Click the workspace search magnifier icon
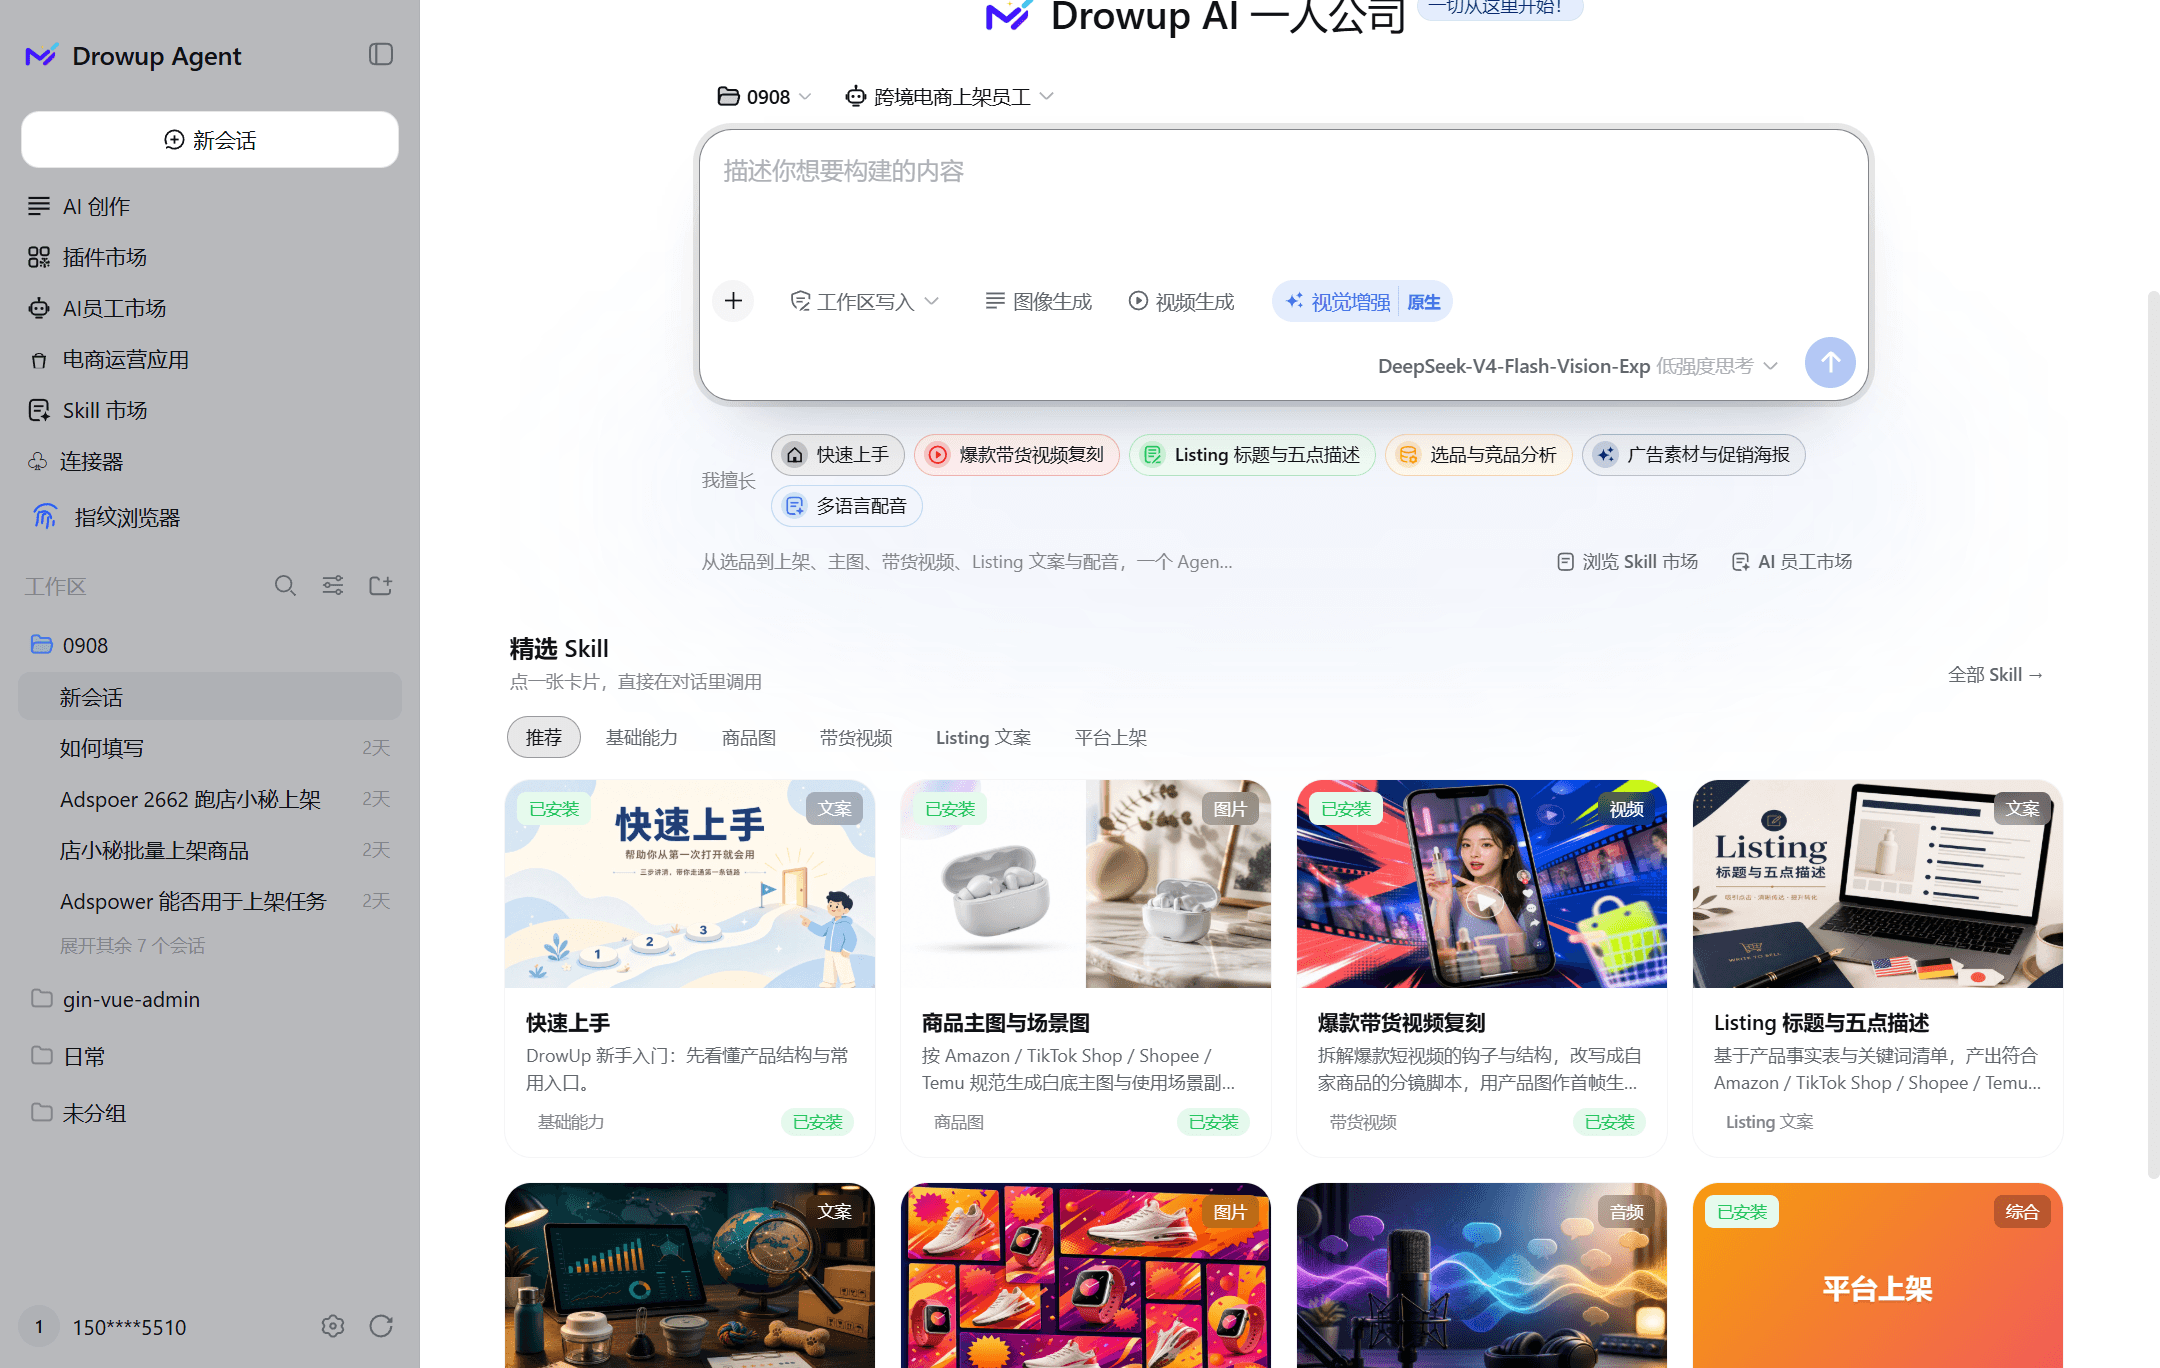Screen dimensions: 2160x1368 [x=285, y=586]
